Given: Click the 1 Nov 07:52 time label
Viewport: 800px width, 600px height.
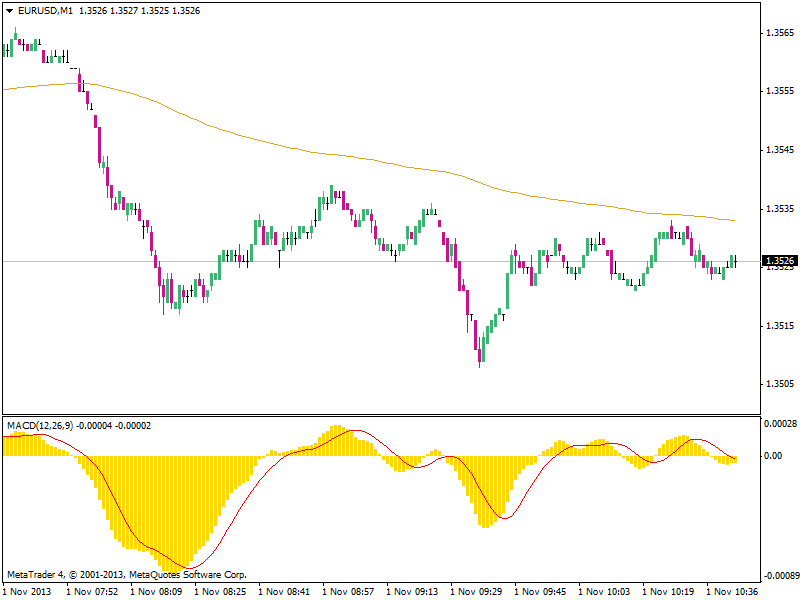Looking at the screenshot, I should [92, 591].
